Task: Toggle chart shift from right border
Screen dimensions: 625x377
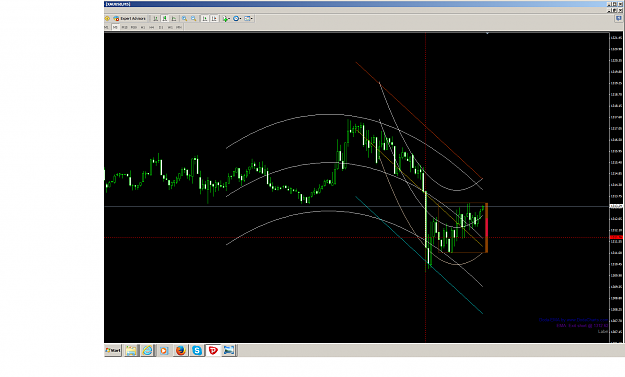Action: point(214,18)
